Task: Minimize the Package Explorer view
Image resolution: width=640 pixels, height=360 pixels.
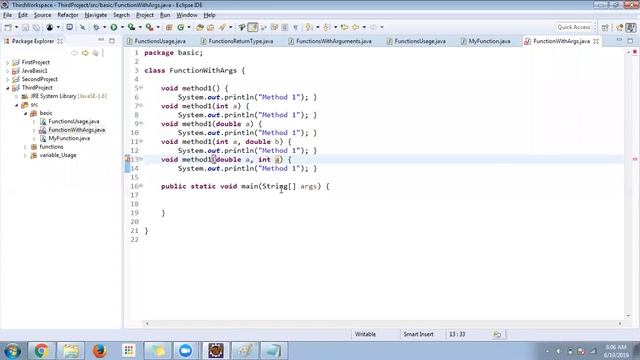Action: (x=101, y=40)
